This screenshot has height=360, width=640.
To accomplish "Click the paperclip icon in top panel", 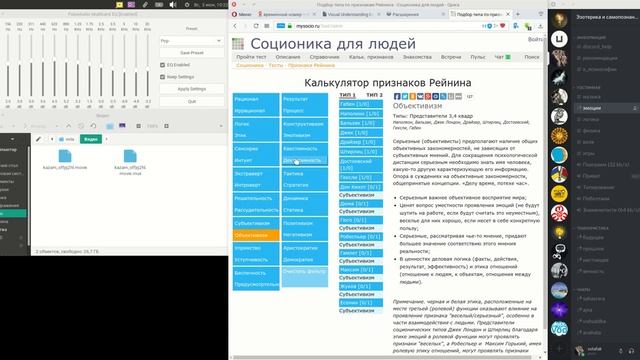I will tap(145, 4).
